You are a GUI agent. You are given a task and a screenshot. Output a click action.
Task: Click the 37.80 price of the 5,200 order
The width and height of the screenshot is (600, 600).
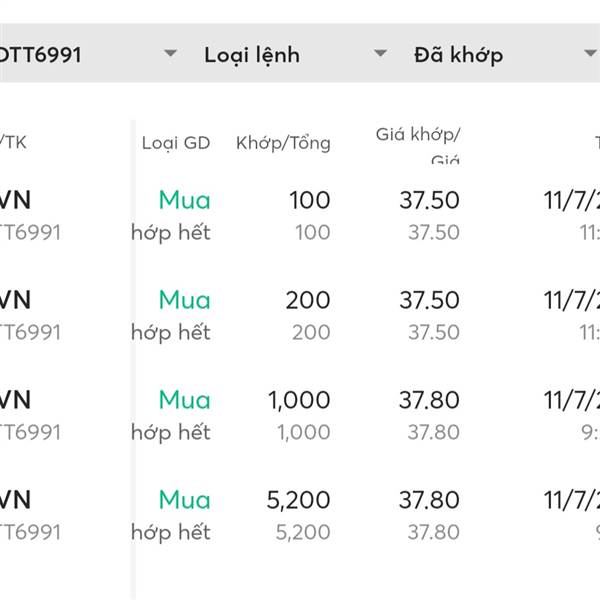pos(429,500)
